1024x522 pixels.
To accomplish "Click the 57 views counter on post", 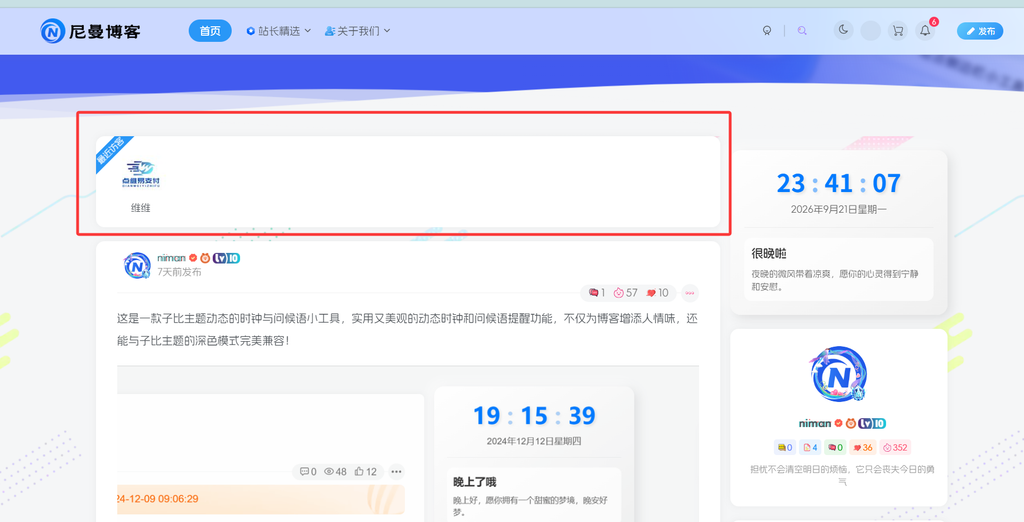I will (625, 293).
